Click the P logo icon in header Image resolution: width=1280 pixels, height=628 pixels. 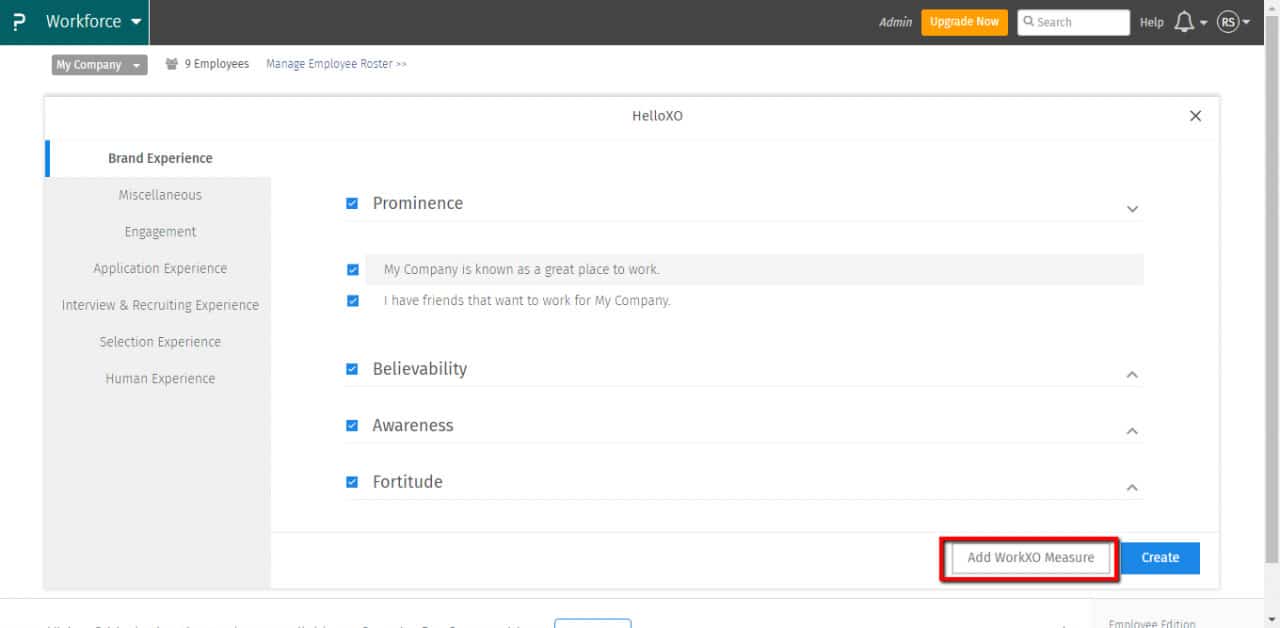click(x=19, y=22)
